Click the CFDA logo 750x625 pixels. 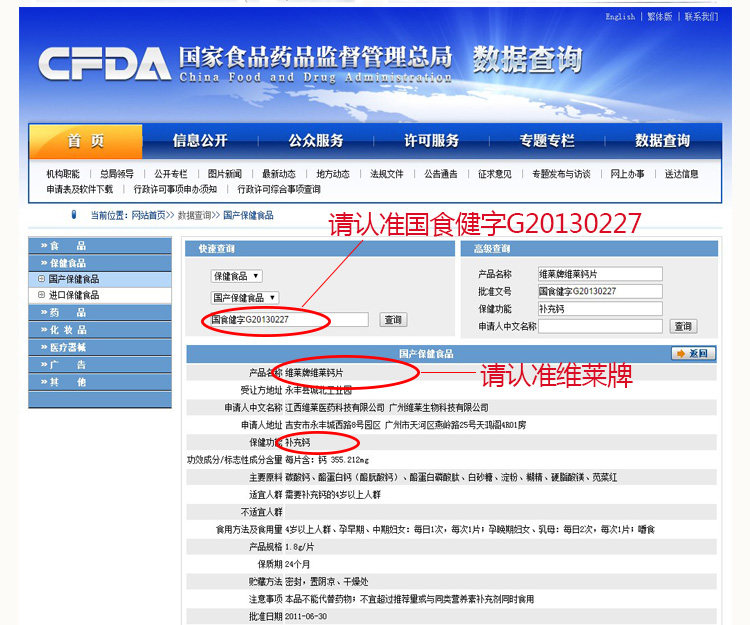click(104, 64)
